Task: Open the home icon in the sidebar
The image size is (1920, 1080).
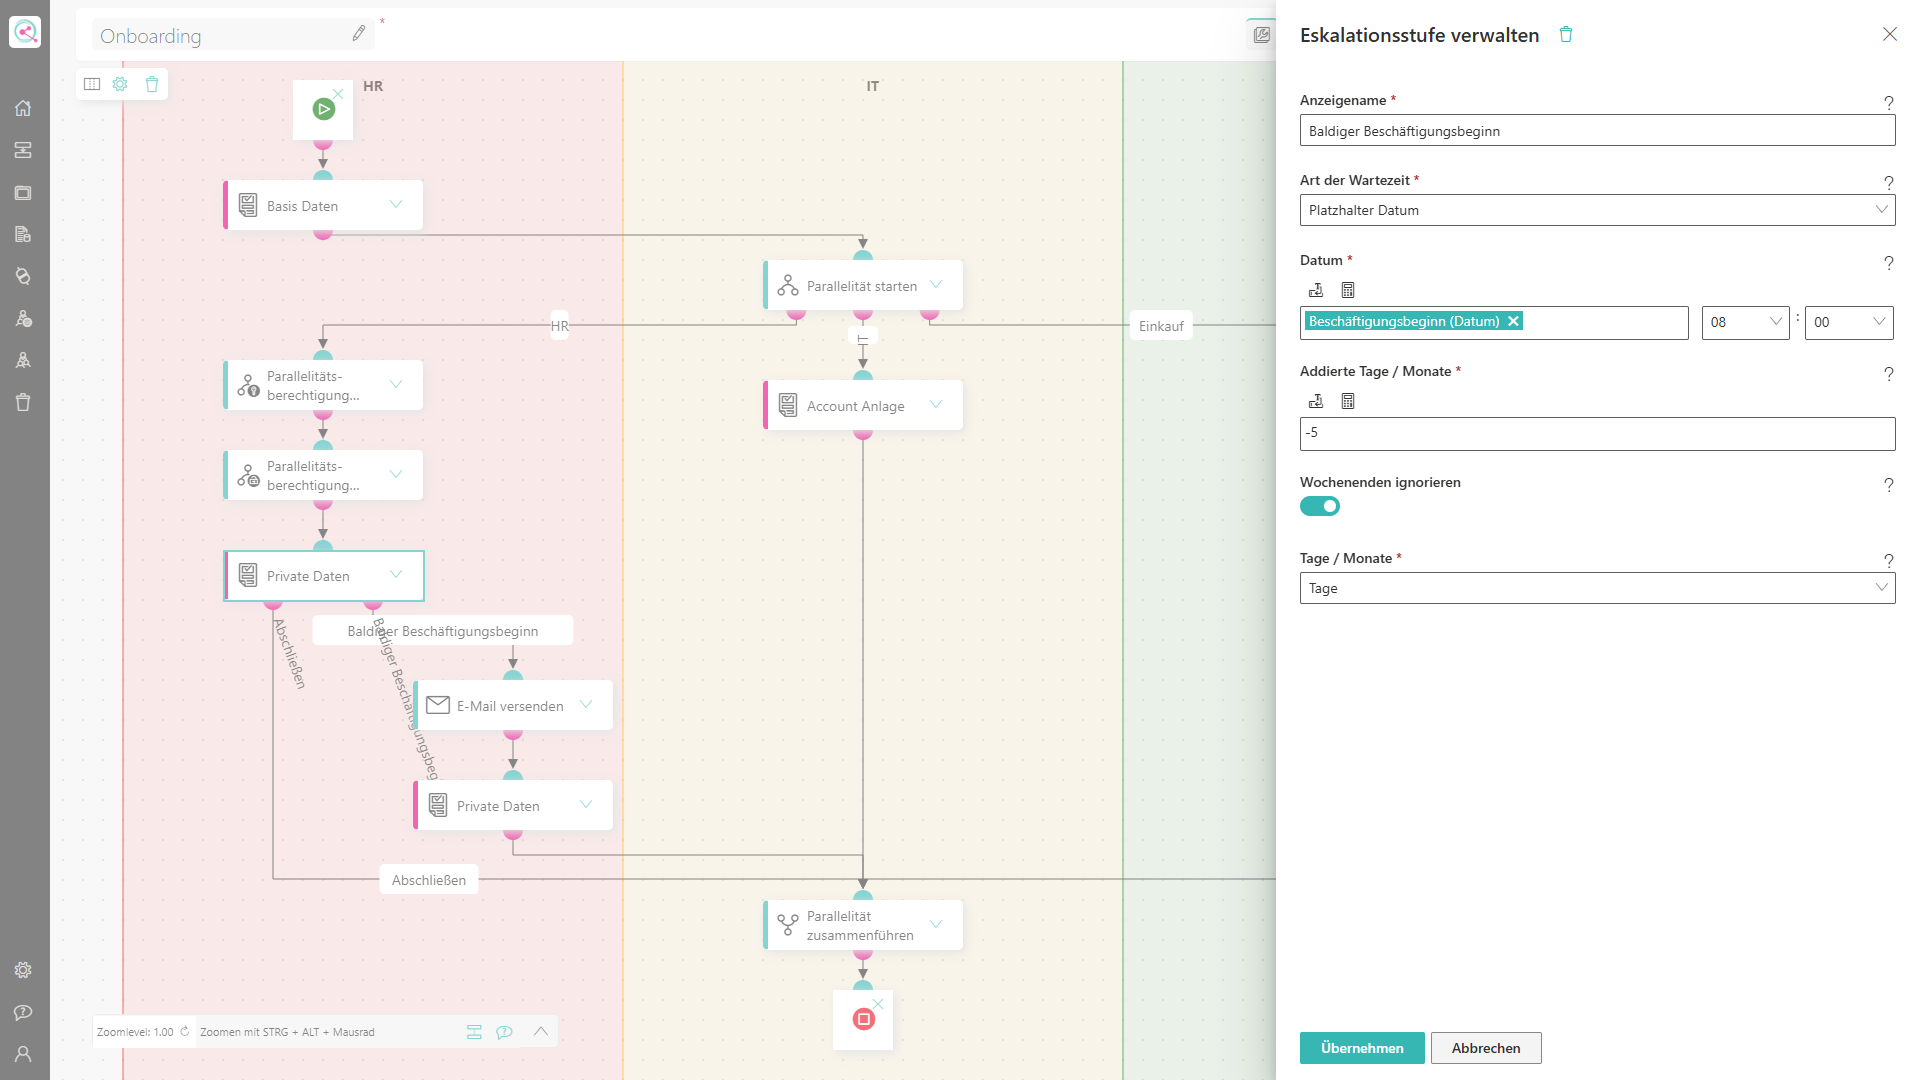Action: click(23, 108)
